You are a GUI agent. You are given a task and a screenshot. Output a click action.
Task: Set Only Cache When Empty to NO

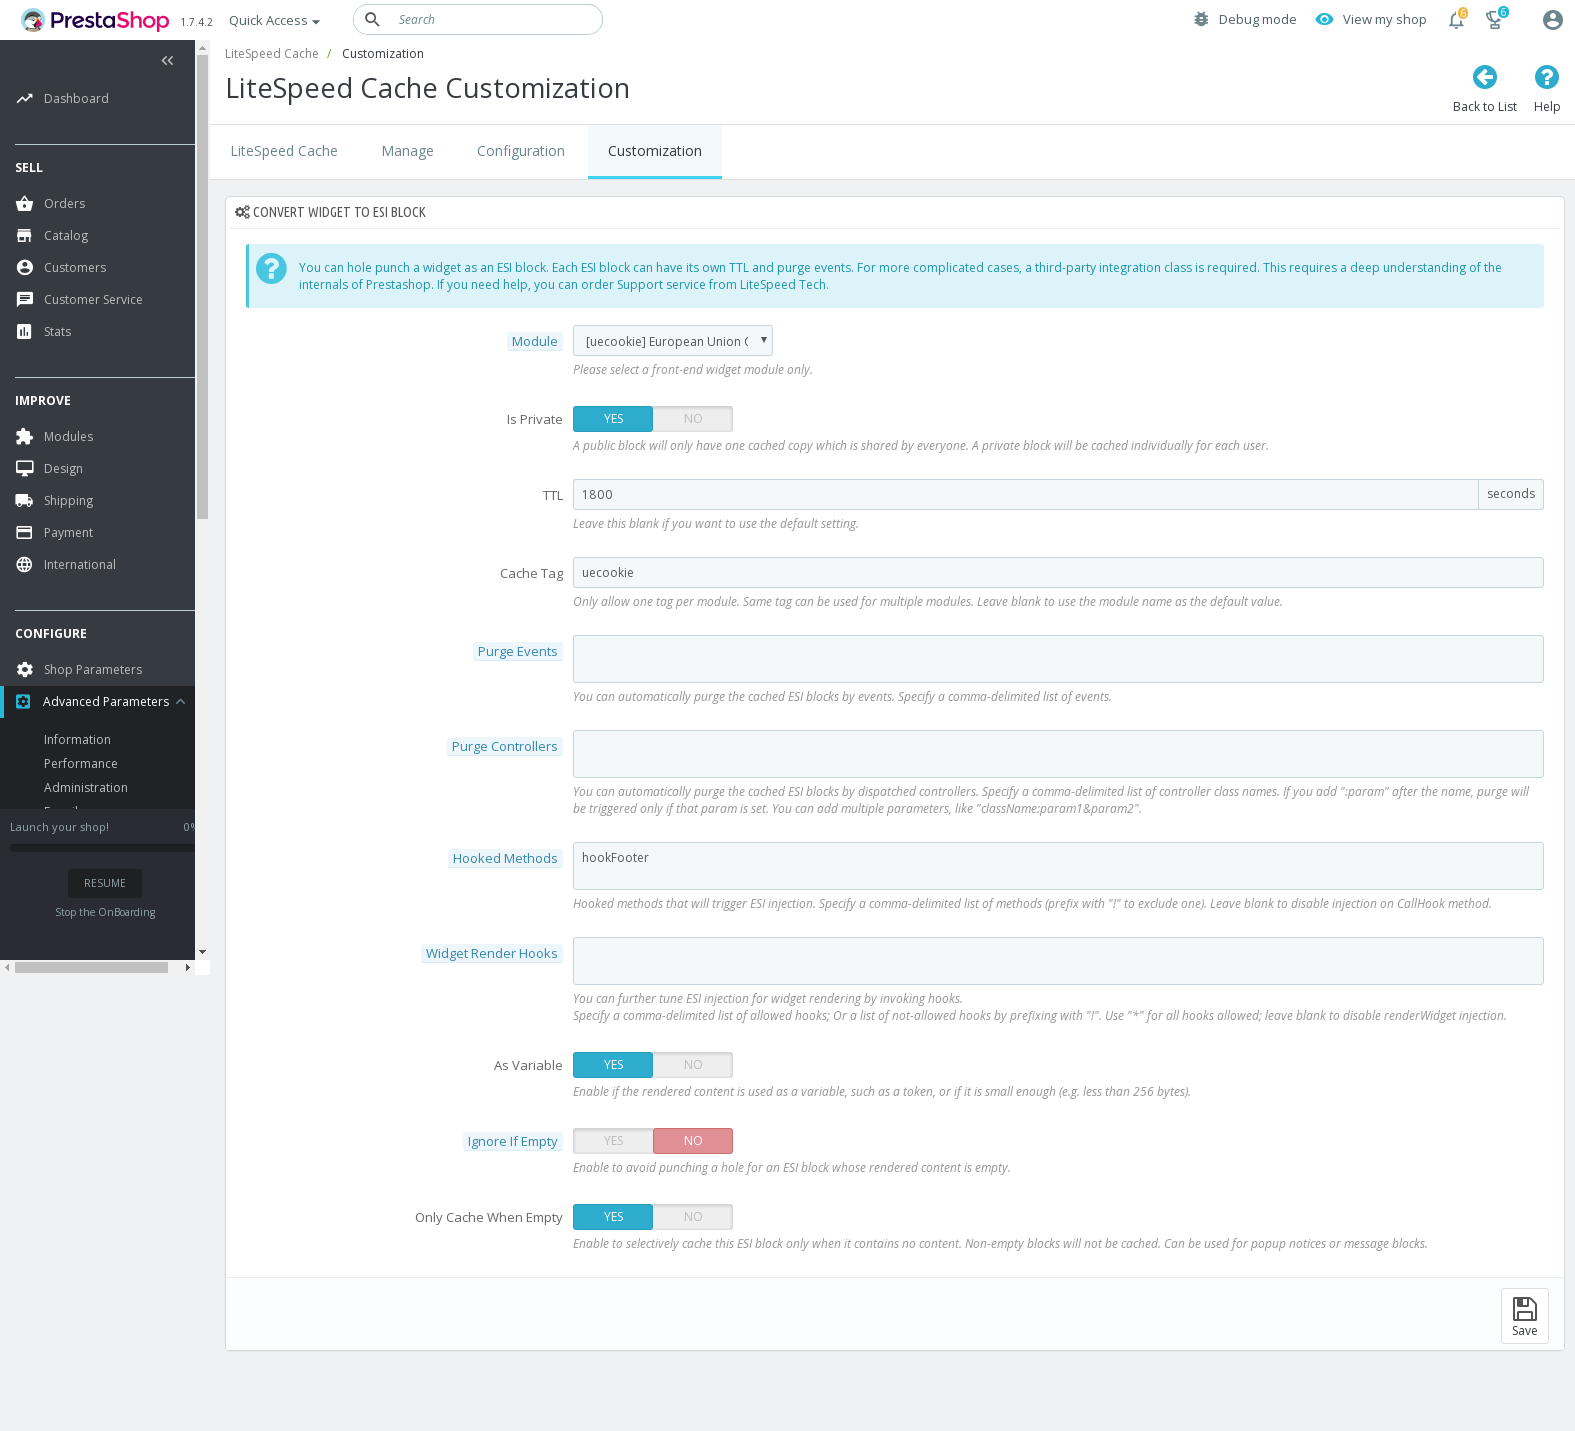pos(693,1217)
